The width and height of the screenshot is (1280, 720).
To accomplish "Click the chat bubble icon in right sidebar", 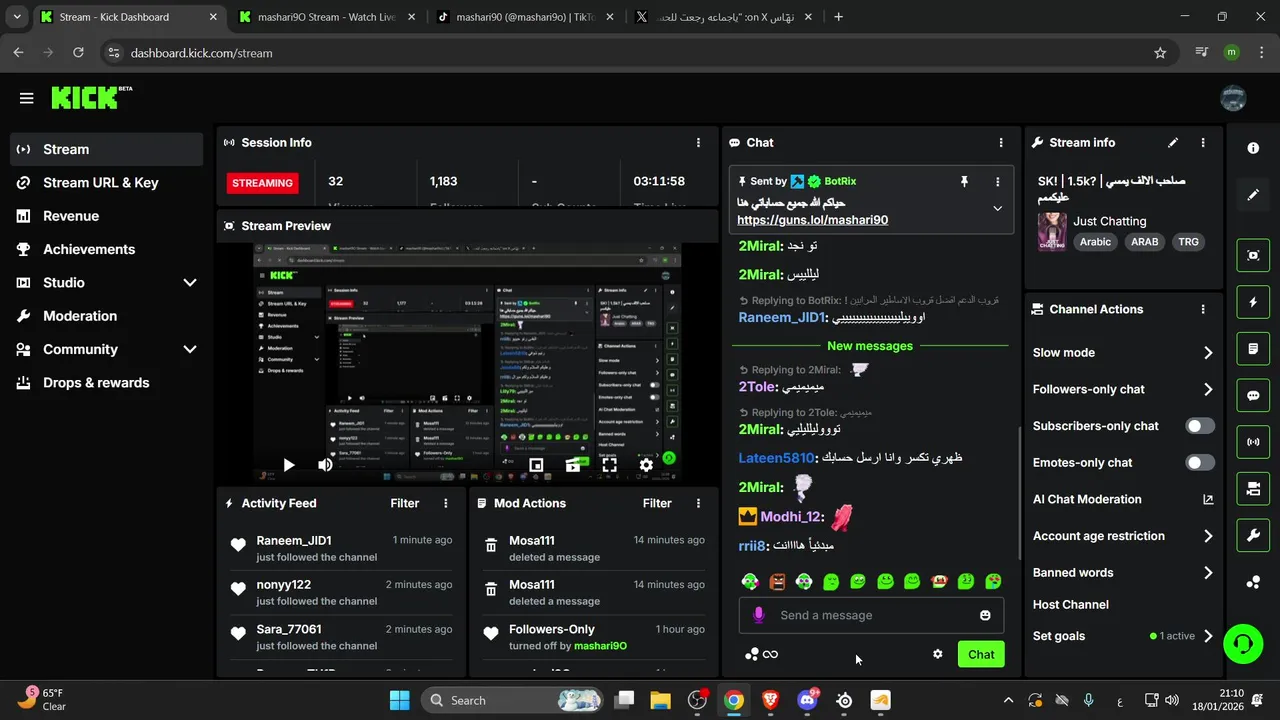I will [x=1253, y=396].
